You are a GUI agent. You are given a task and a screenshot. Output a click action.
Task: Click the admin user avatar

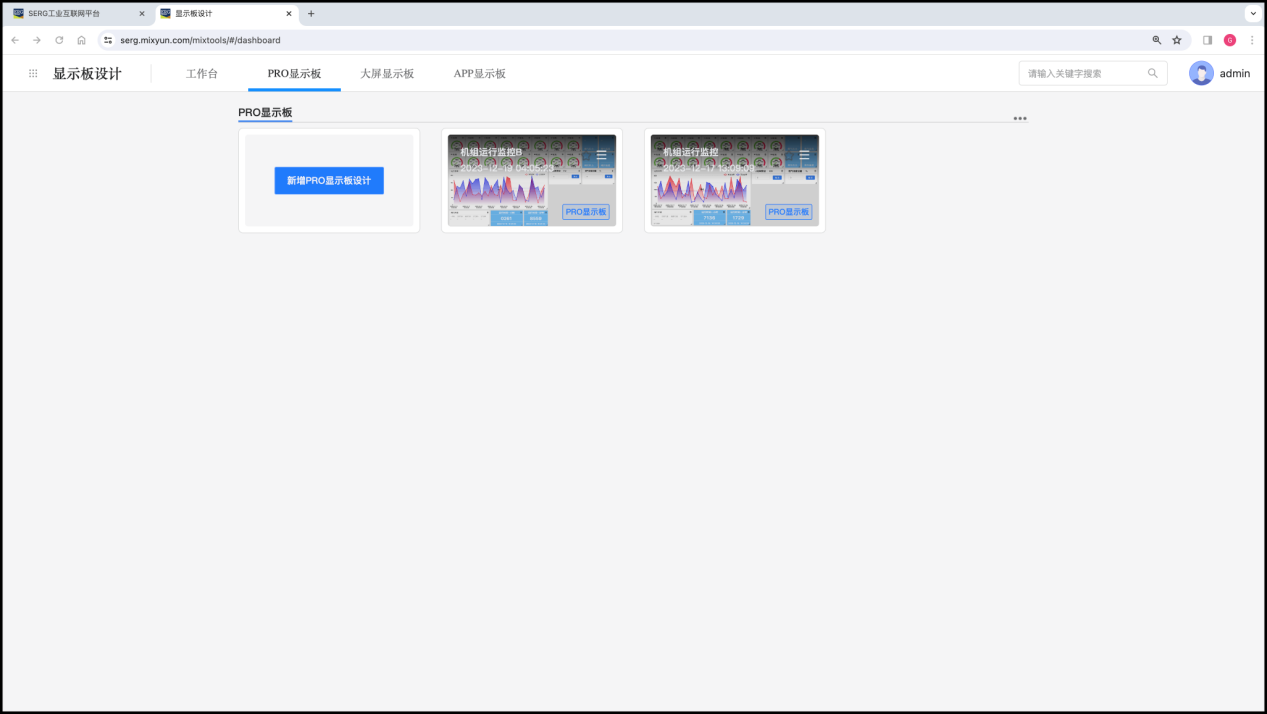1201,73
